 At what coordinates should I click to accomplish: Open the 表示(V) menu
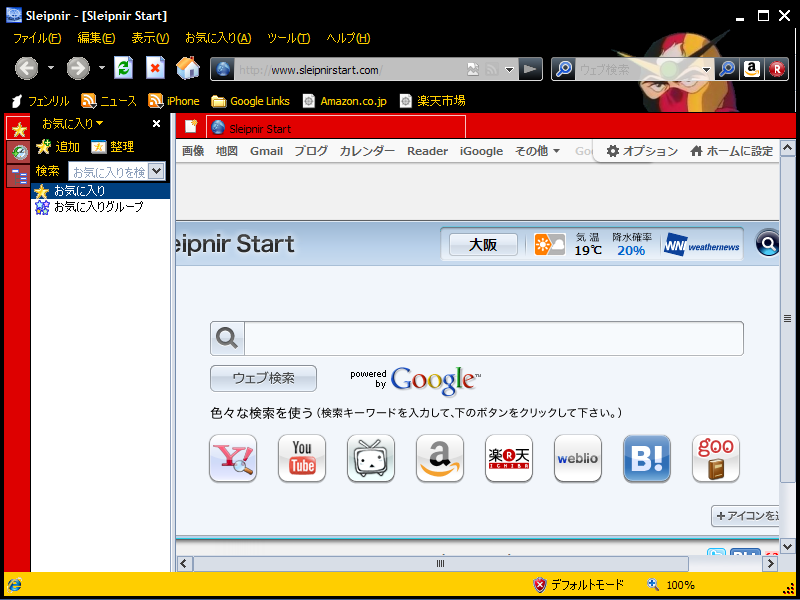(150, 38)
